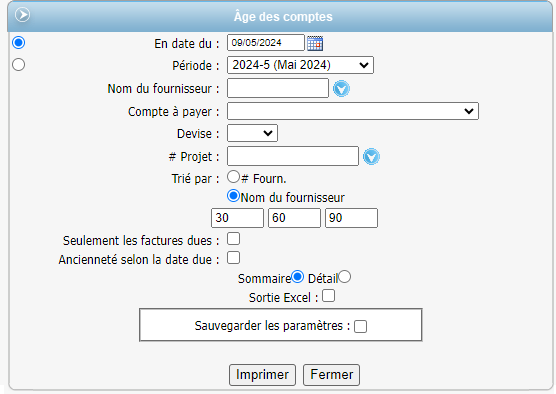The width and height of the screenshot is (556, 394).
Task: Sort by 'Nom du fournisseur' radio option
Action: click(233, 196)
